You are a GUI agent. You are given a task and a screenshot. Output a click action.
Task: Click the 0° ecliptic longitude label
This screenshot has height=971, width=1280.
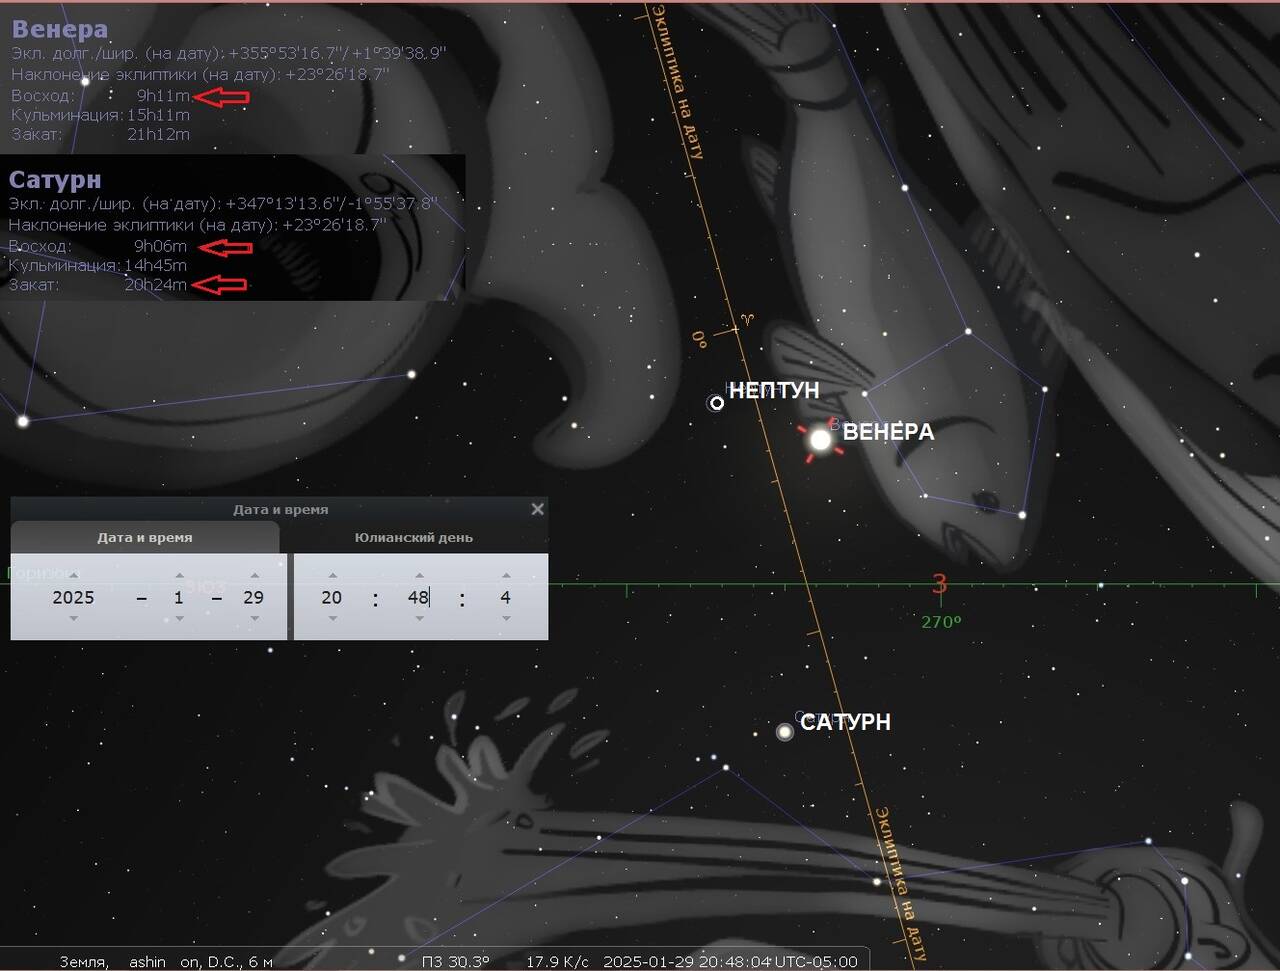(x=700, y=340)
